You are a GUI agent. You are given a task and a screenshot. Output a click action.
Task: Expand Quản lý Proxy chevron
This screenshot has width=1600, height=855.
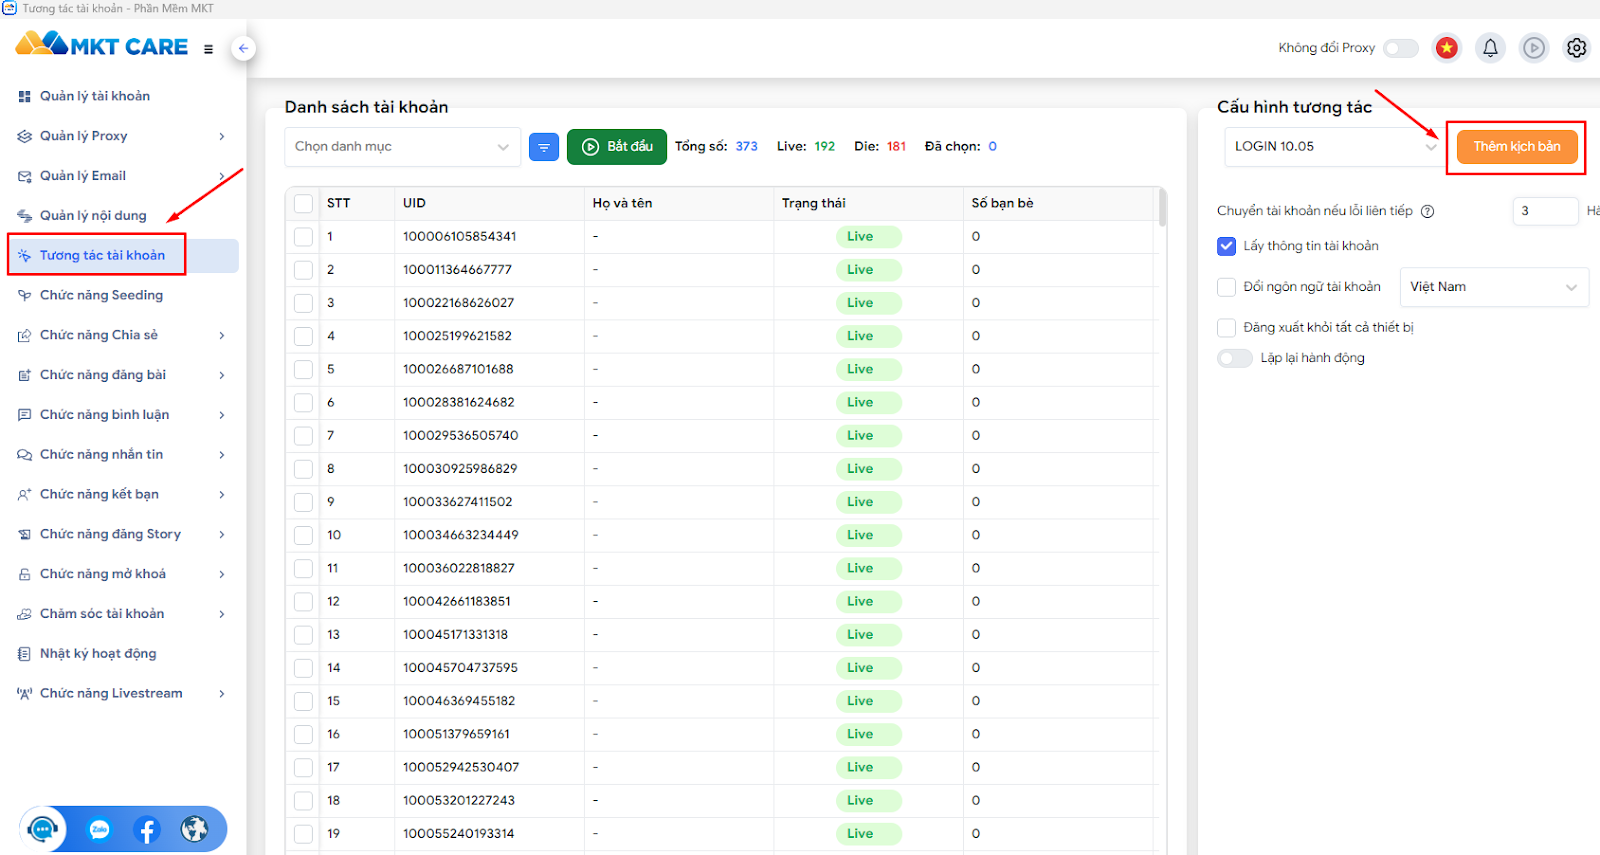coord(222,136)
